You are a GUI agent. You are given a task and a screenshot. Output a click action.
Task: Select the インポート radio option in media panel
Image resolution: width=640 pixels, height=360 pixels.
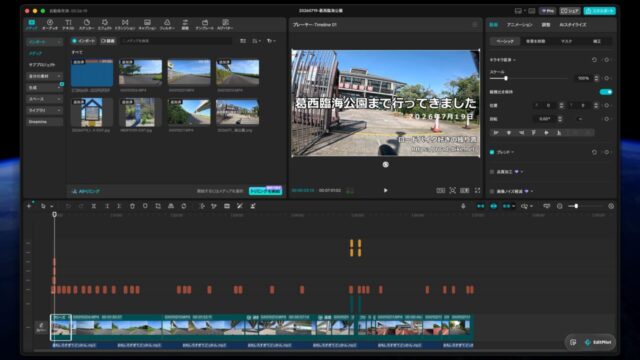pos(84,41)
